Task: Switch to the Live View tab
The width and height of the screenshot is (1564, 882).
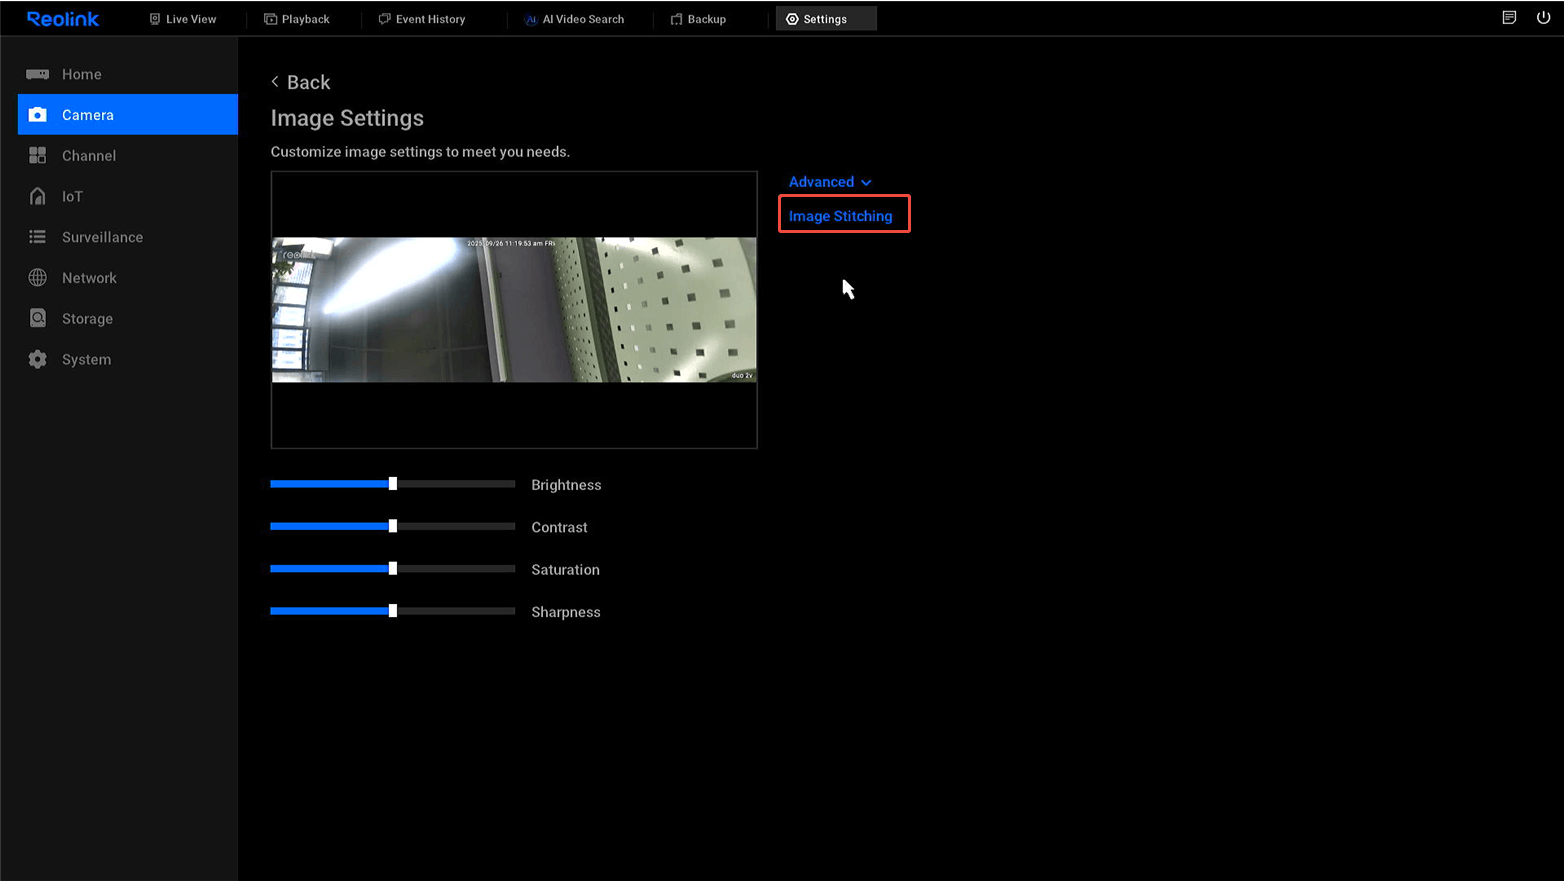Action: click(x=183, y=19)
